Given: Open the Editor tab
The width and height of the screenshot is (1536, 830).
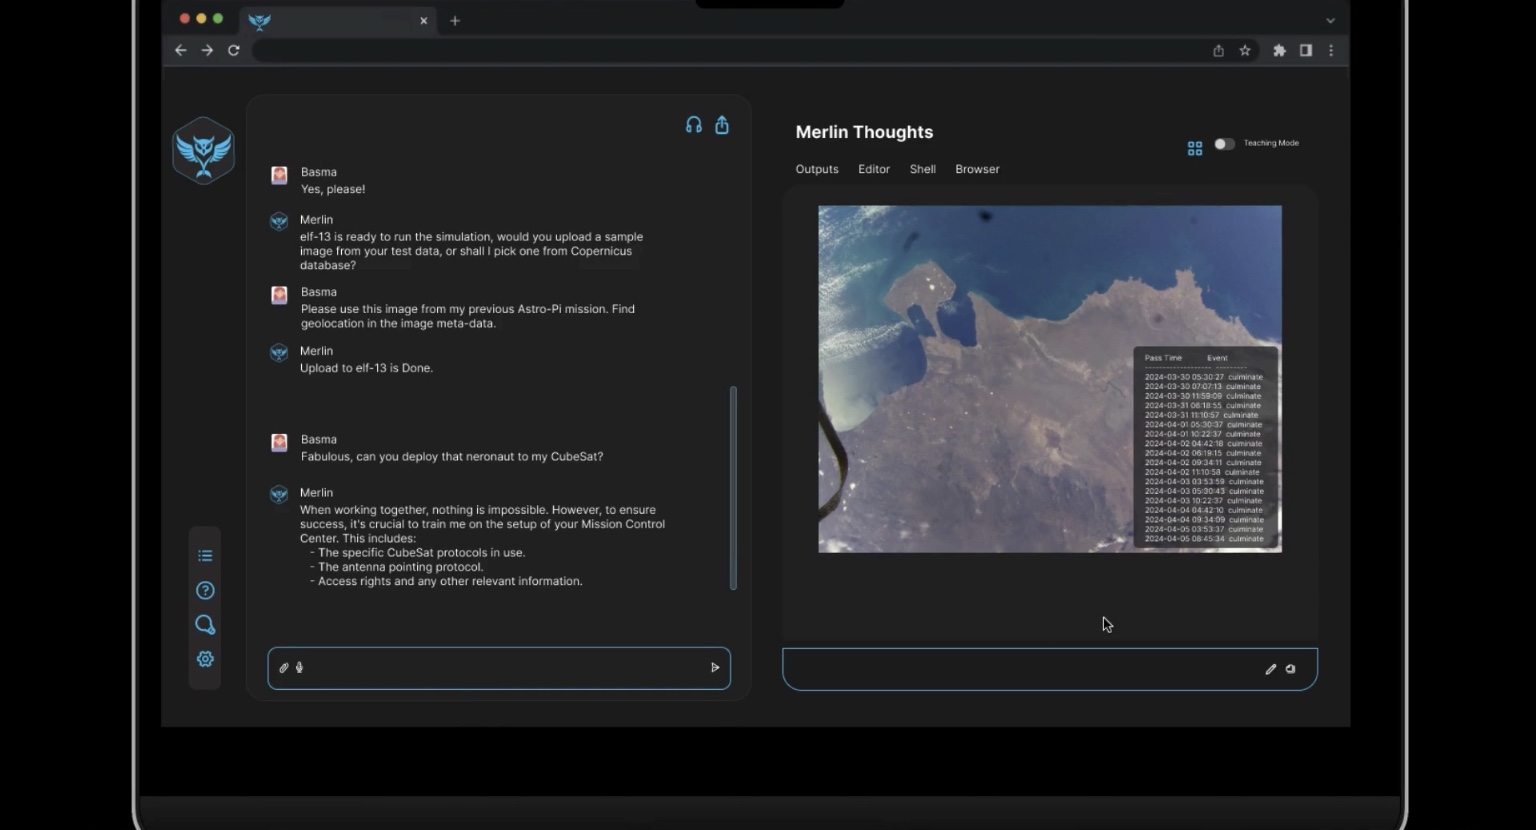Looking at the screenshot, I should click(873, 169).
